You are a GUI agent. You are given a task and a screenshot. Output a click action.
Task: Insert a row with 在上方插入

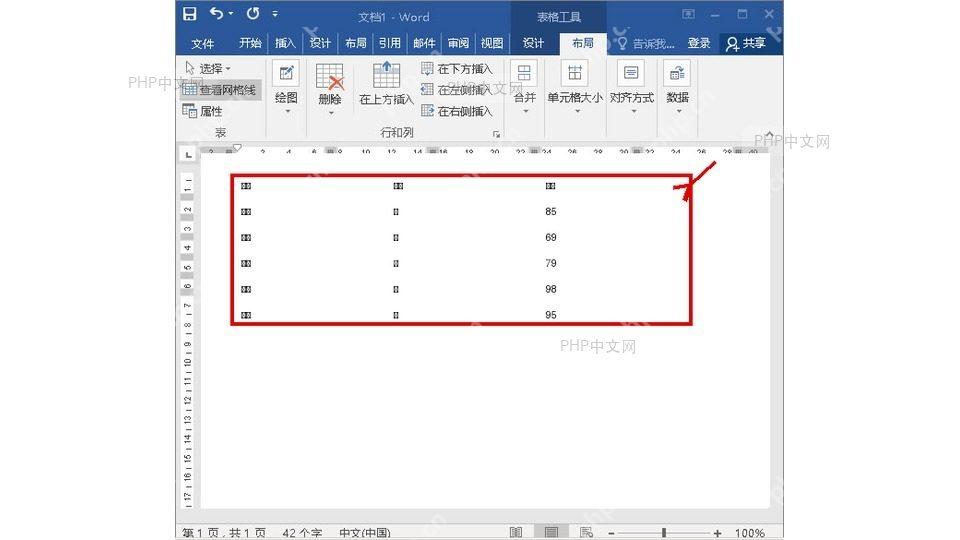pos(386,83)
